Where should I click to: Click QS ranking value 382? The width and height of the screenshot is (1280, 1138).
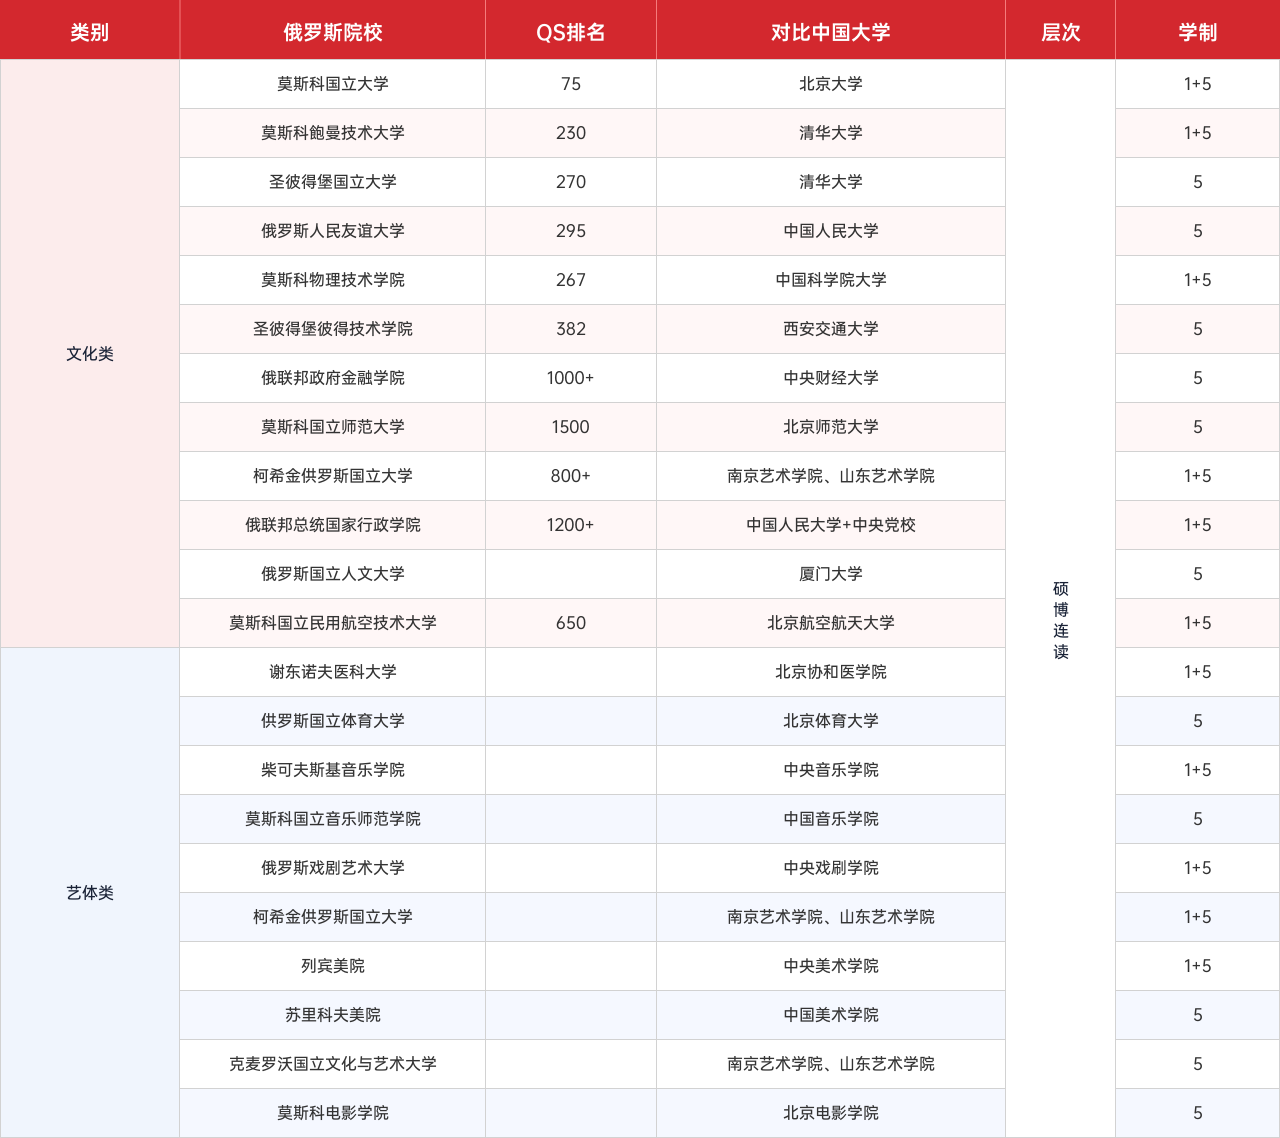pyautogui.click(x=571, y=329)
